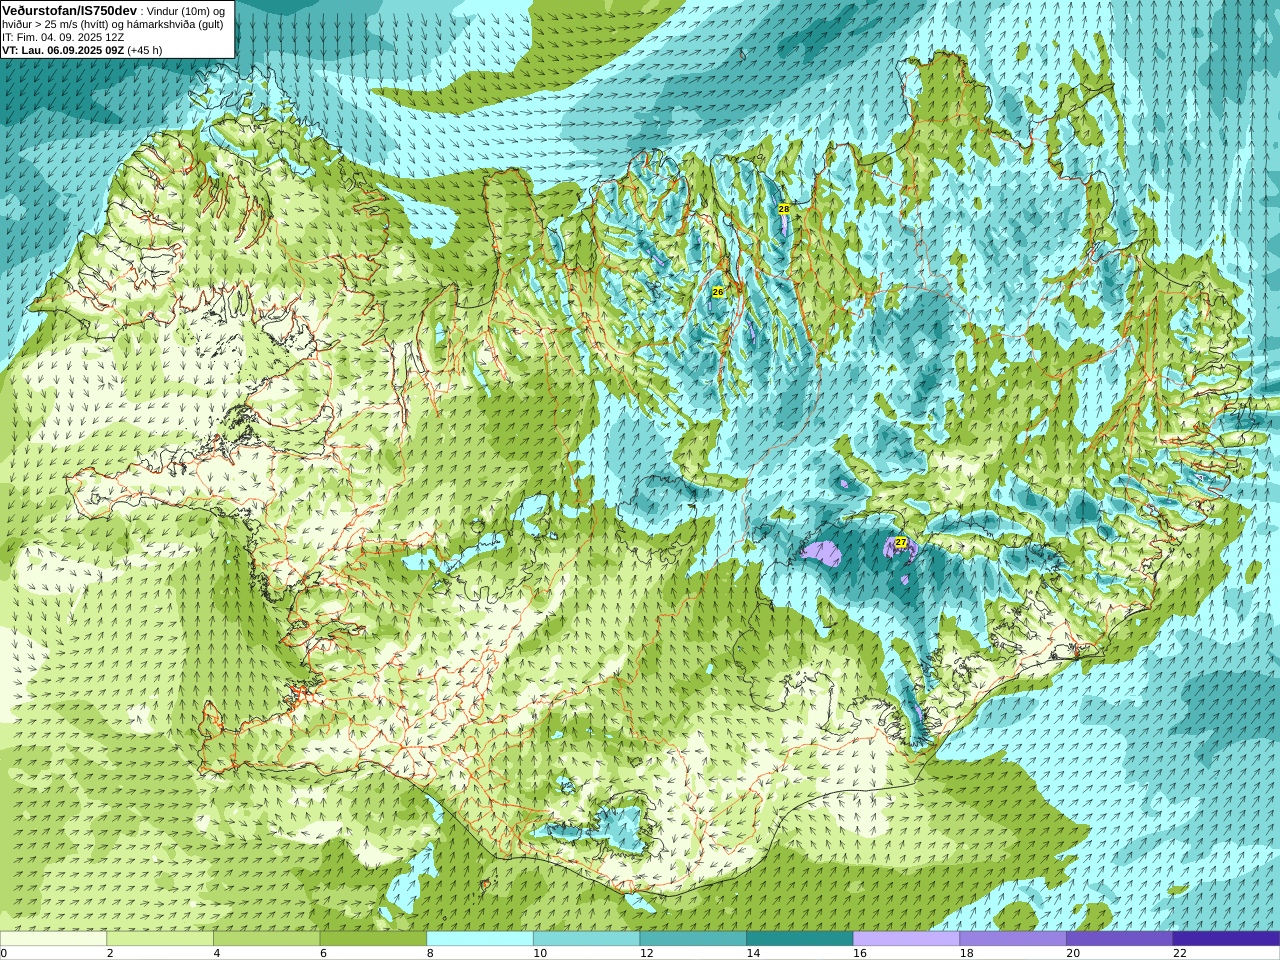Click the legend tick label 14

coord(753,953)
